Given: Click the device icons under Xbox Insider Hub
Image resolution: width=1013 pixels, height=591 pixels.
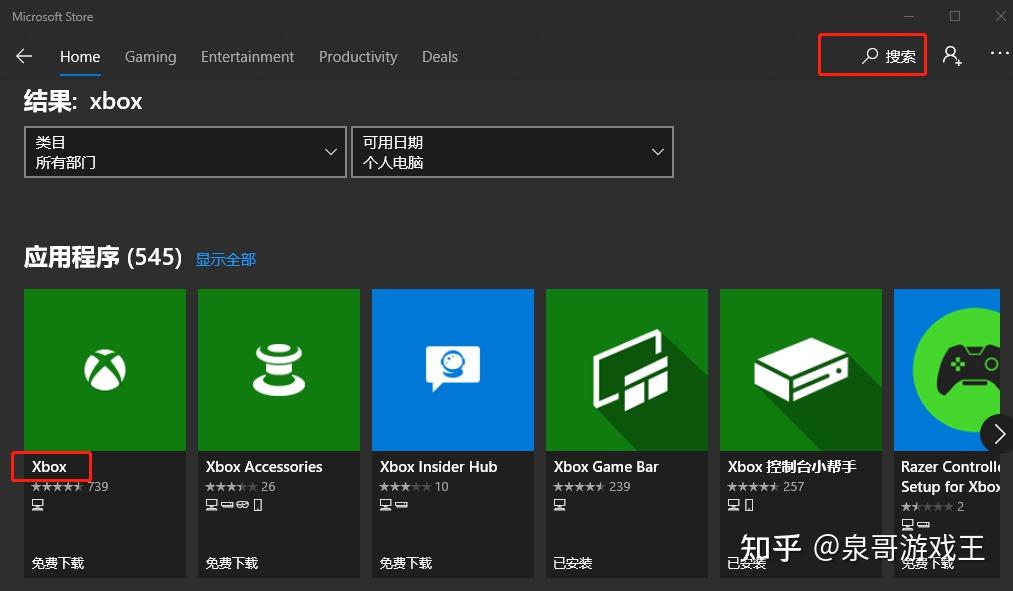Looking at the screenshot, I should [393, 504].
